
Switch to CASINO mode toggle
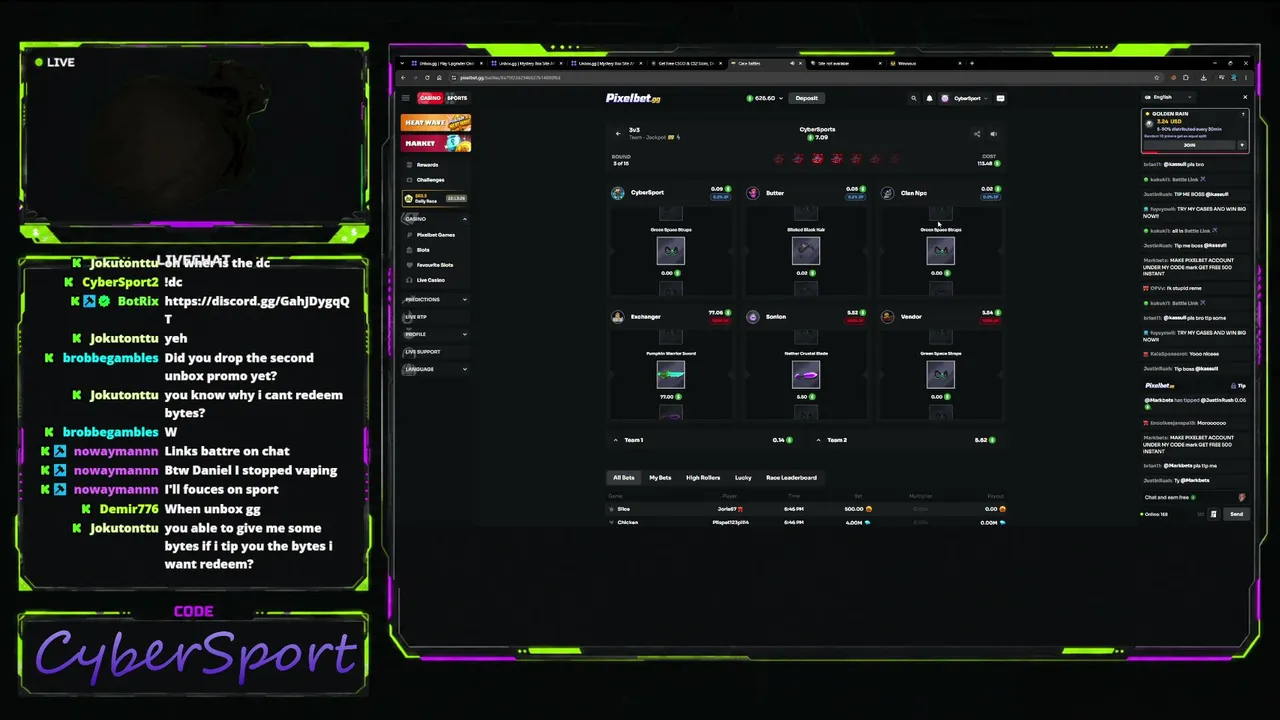point(430,98)
